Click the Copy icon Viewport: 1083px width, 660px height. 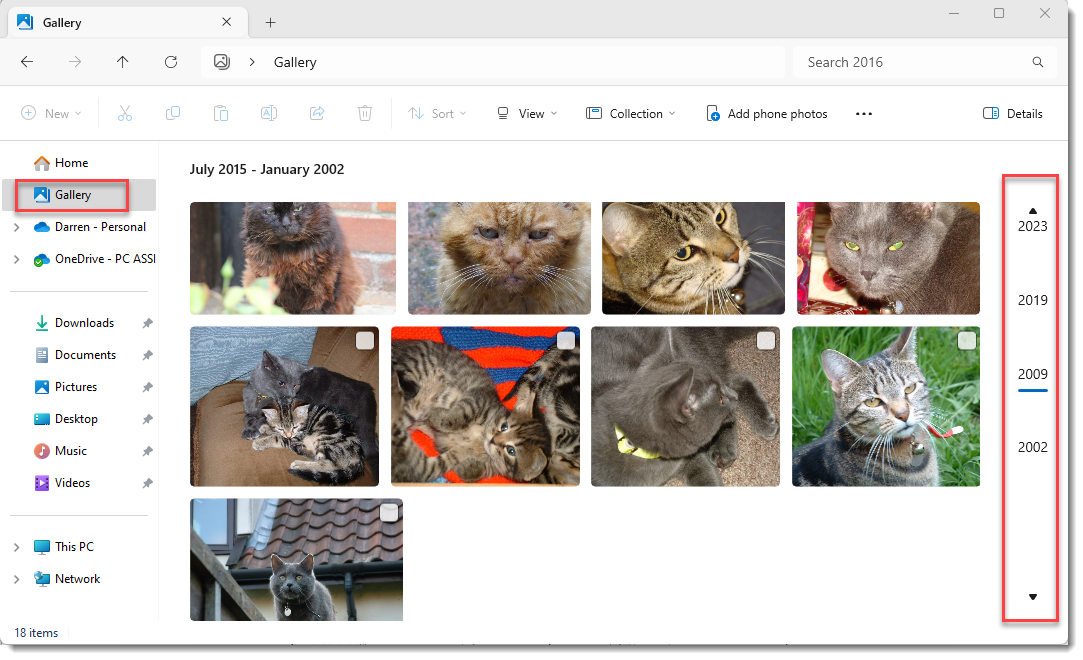tap(172, 113)
